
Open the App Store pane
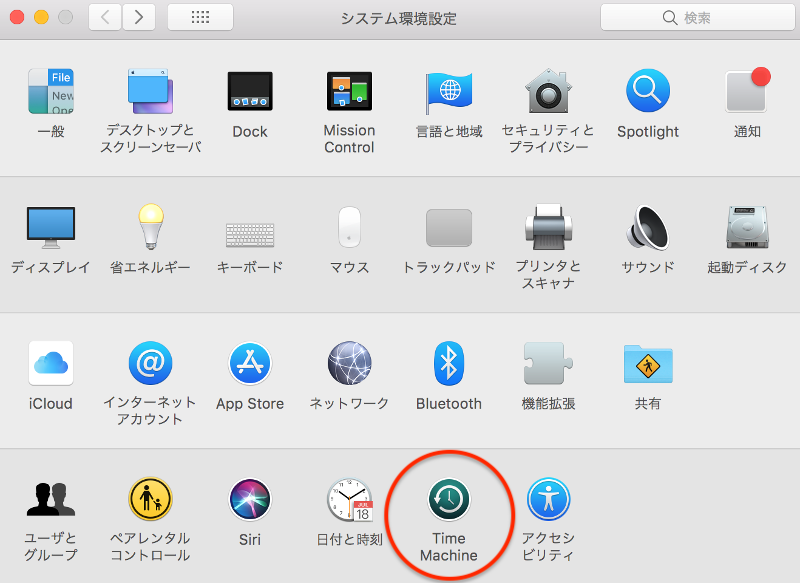pos(249,363)
